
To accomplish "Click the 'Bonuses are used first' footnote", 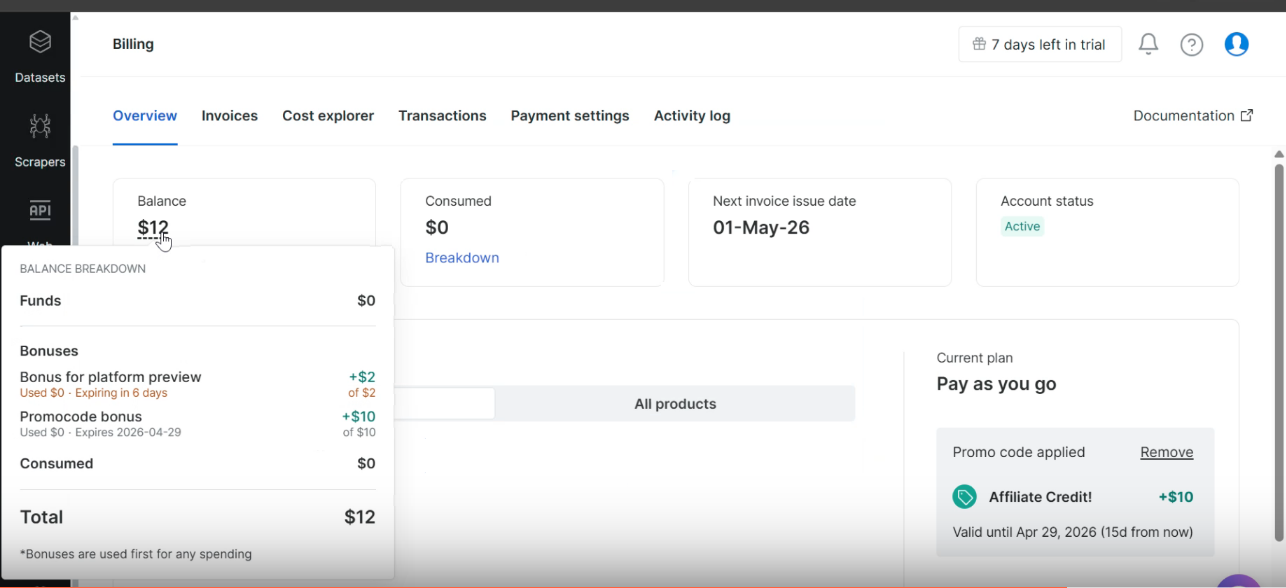I will [x=136, y=554].
